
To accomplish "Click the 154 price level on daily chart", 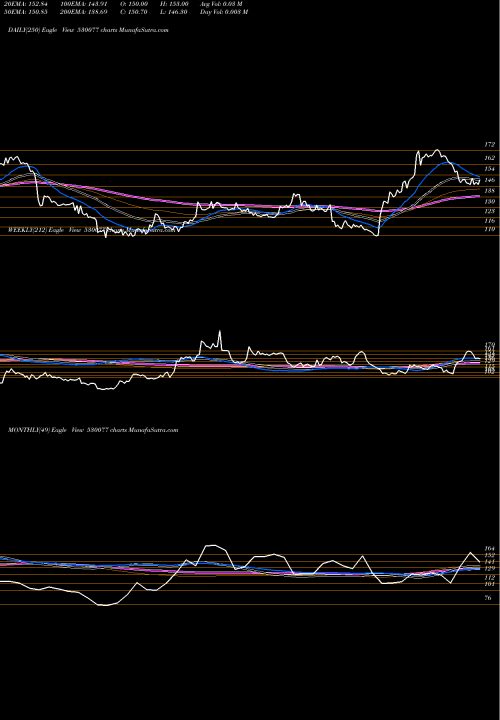I will [x=489, y=169].
